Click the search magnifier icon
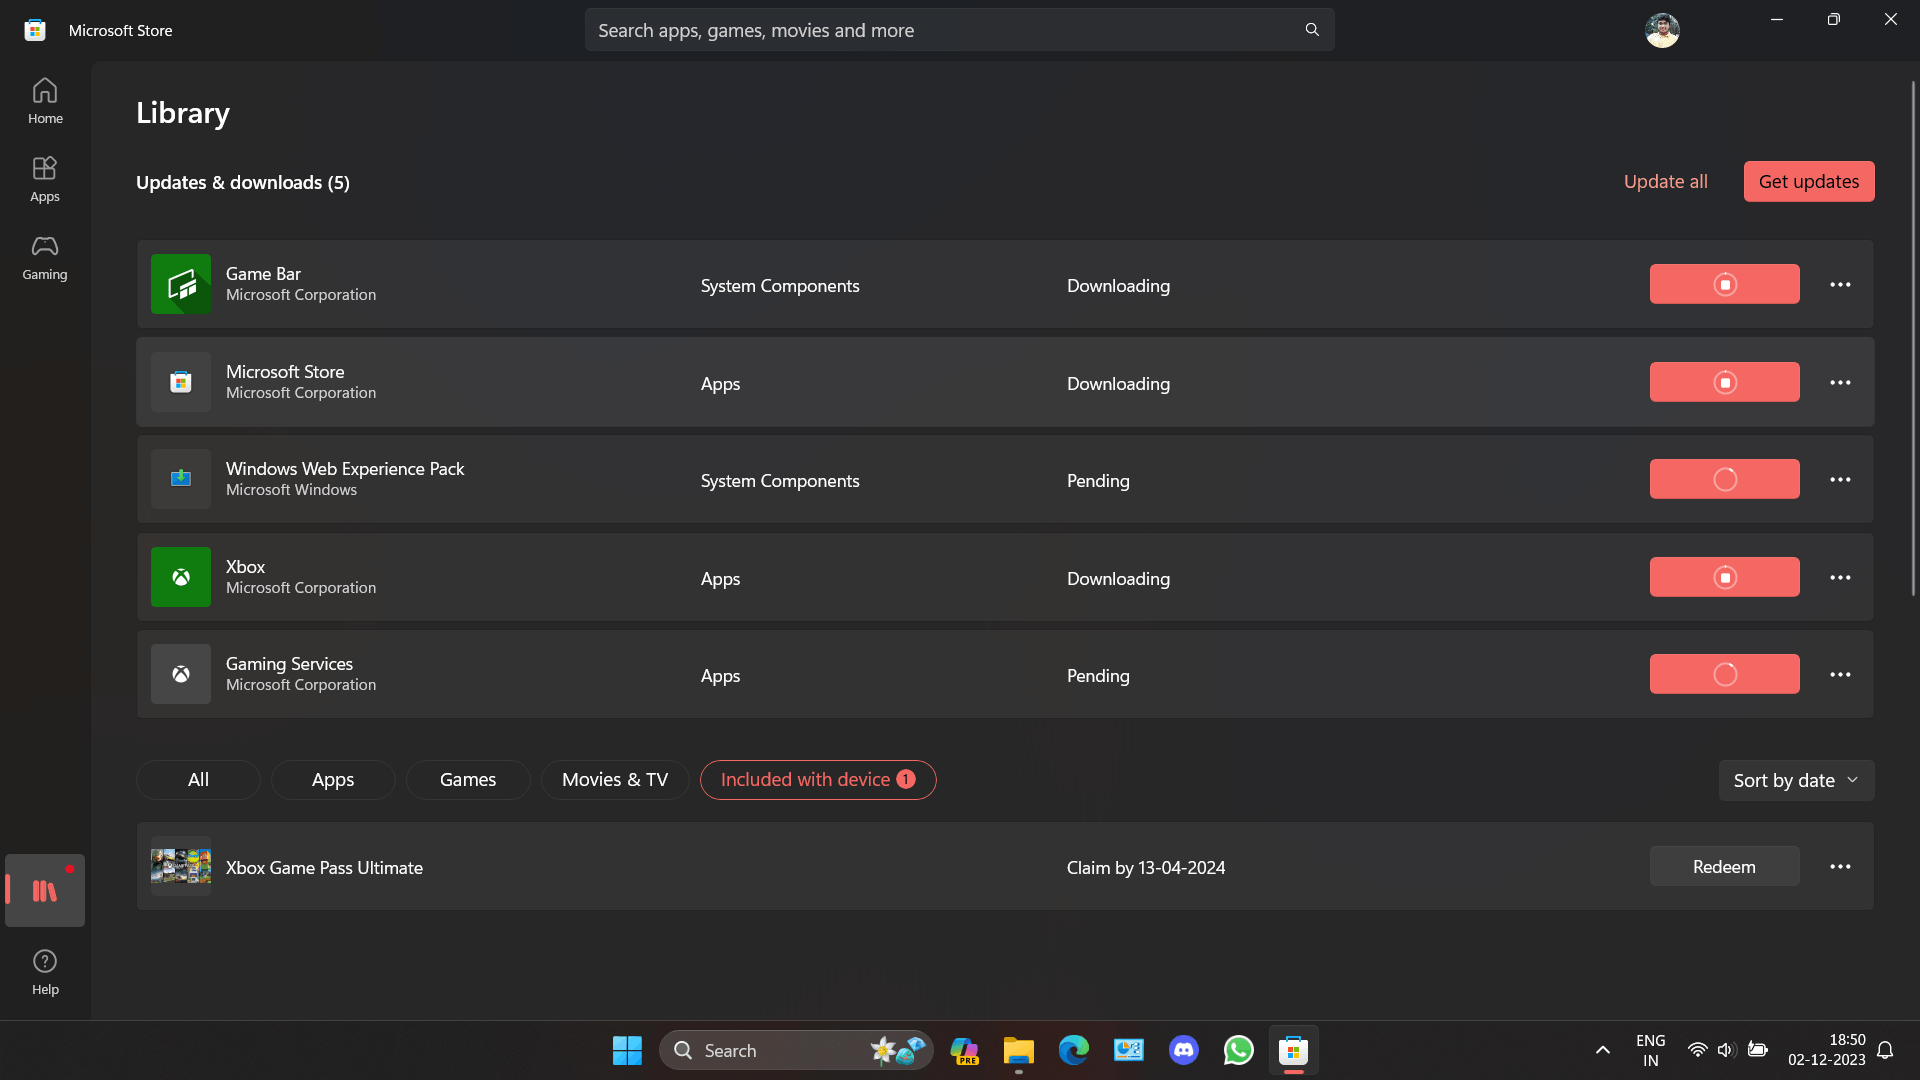 pos(1312,30)
